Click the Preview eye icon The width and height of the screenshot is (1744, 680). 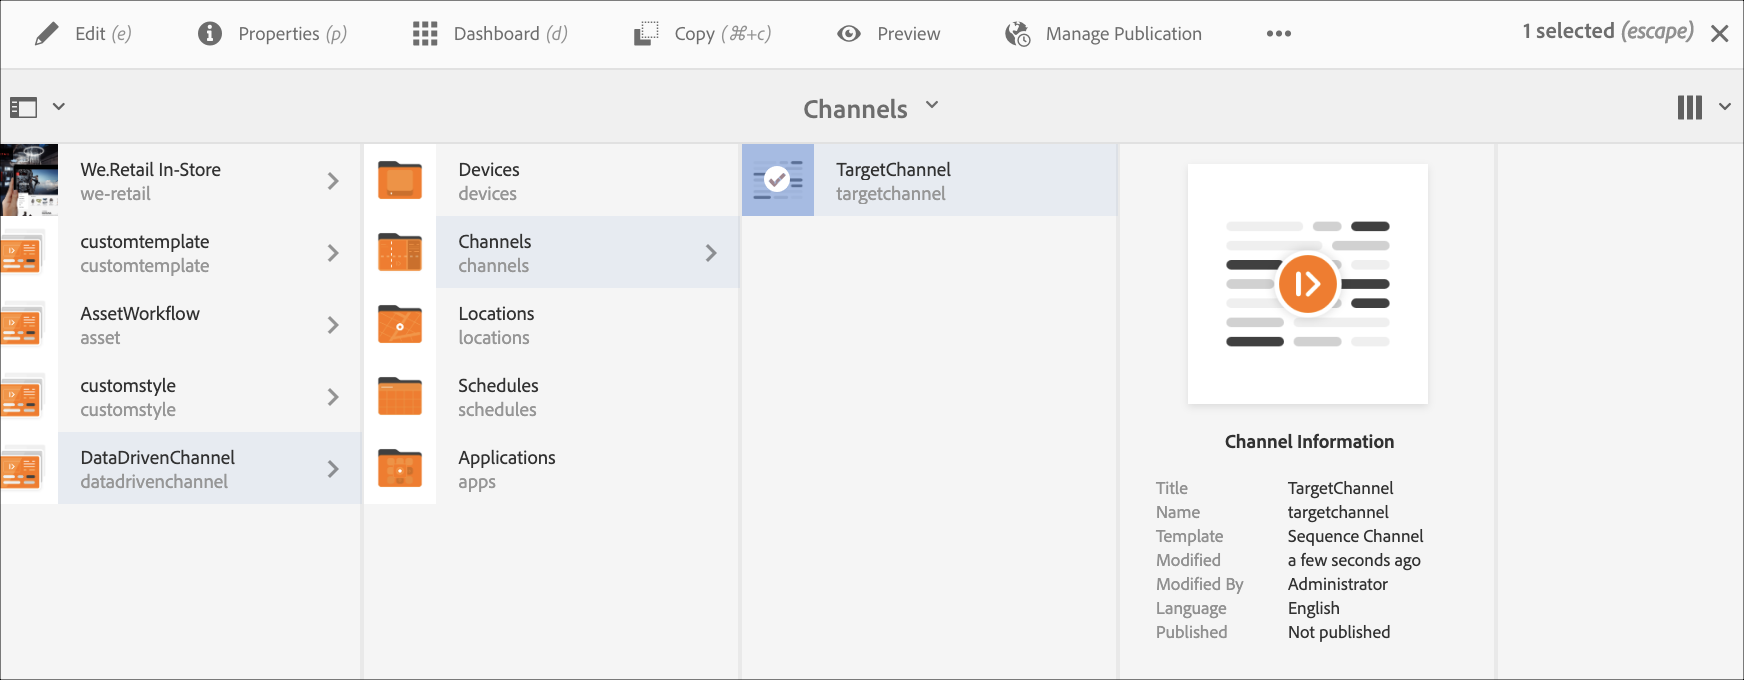click(849, 34)
